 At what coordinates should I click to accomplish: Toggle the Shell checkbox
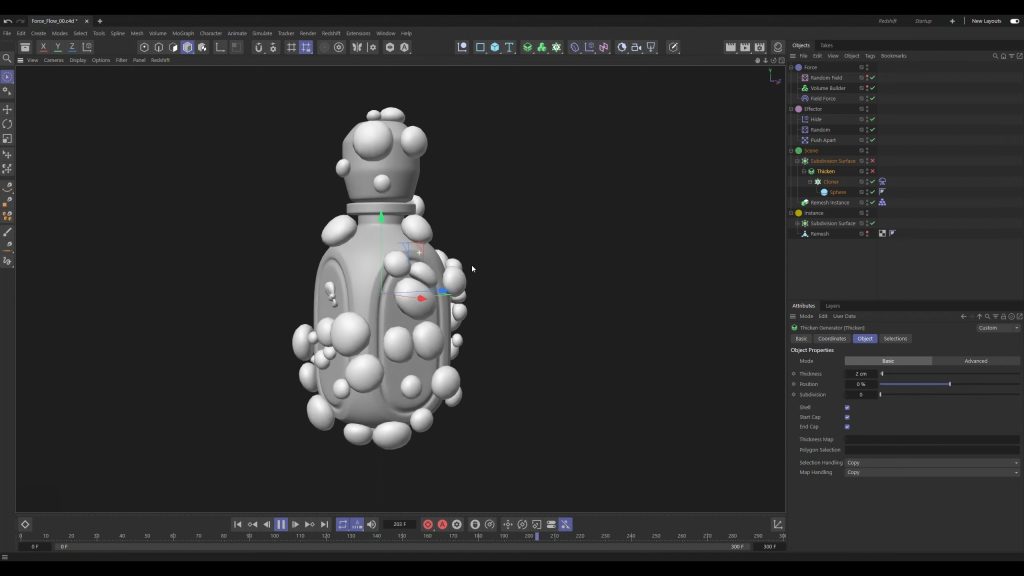[847, 408]
